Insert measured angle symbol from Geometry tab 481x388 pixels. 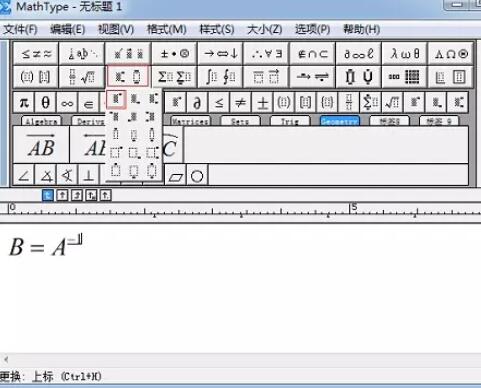46,176
